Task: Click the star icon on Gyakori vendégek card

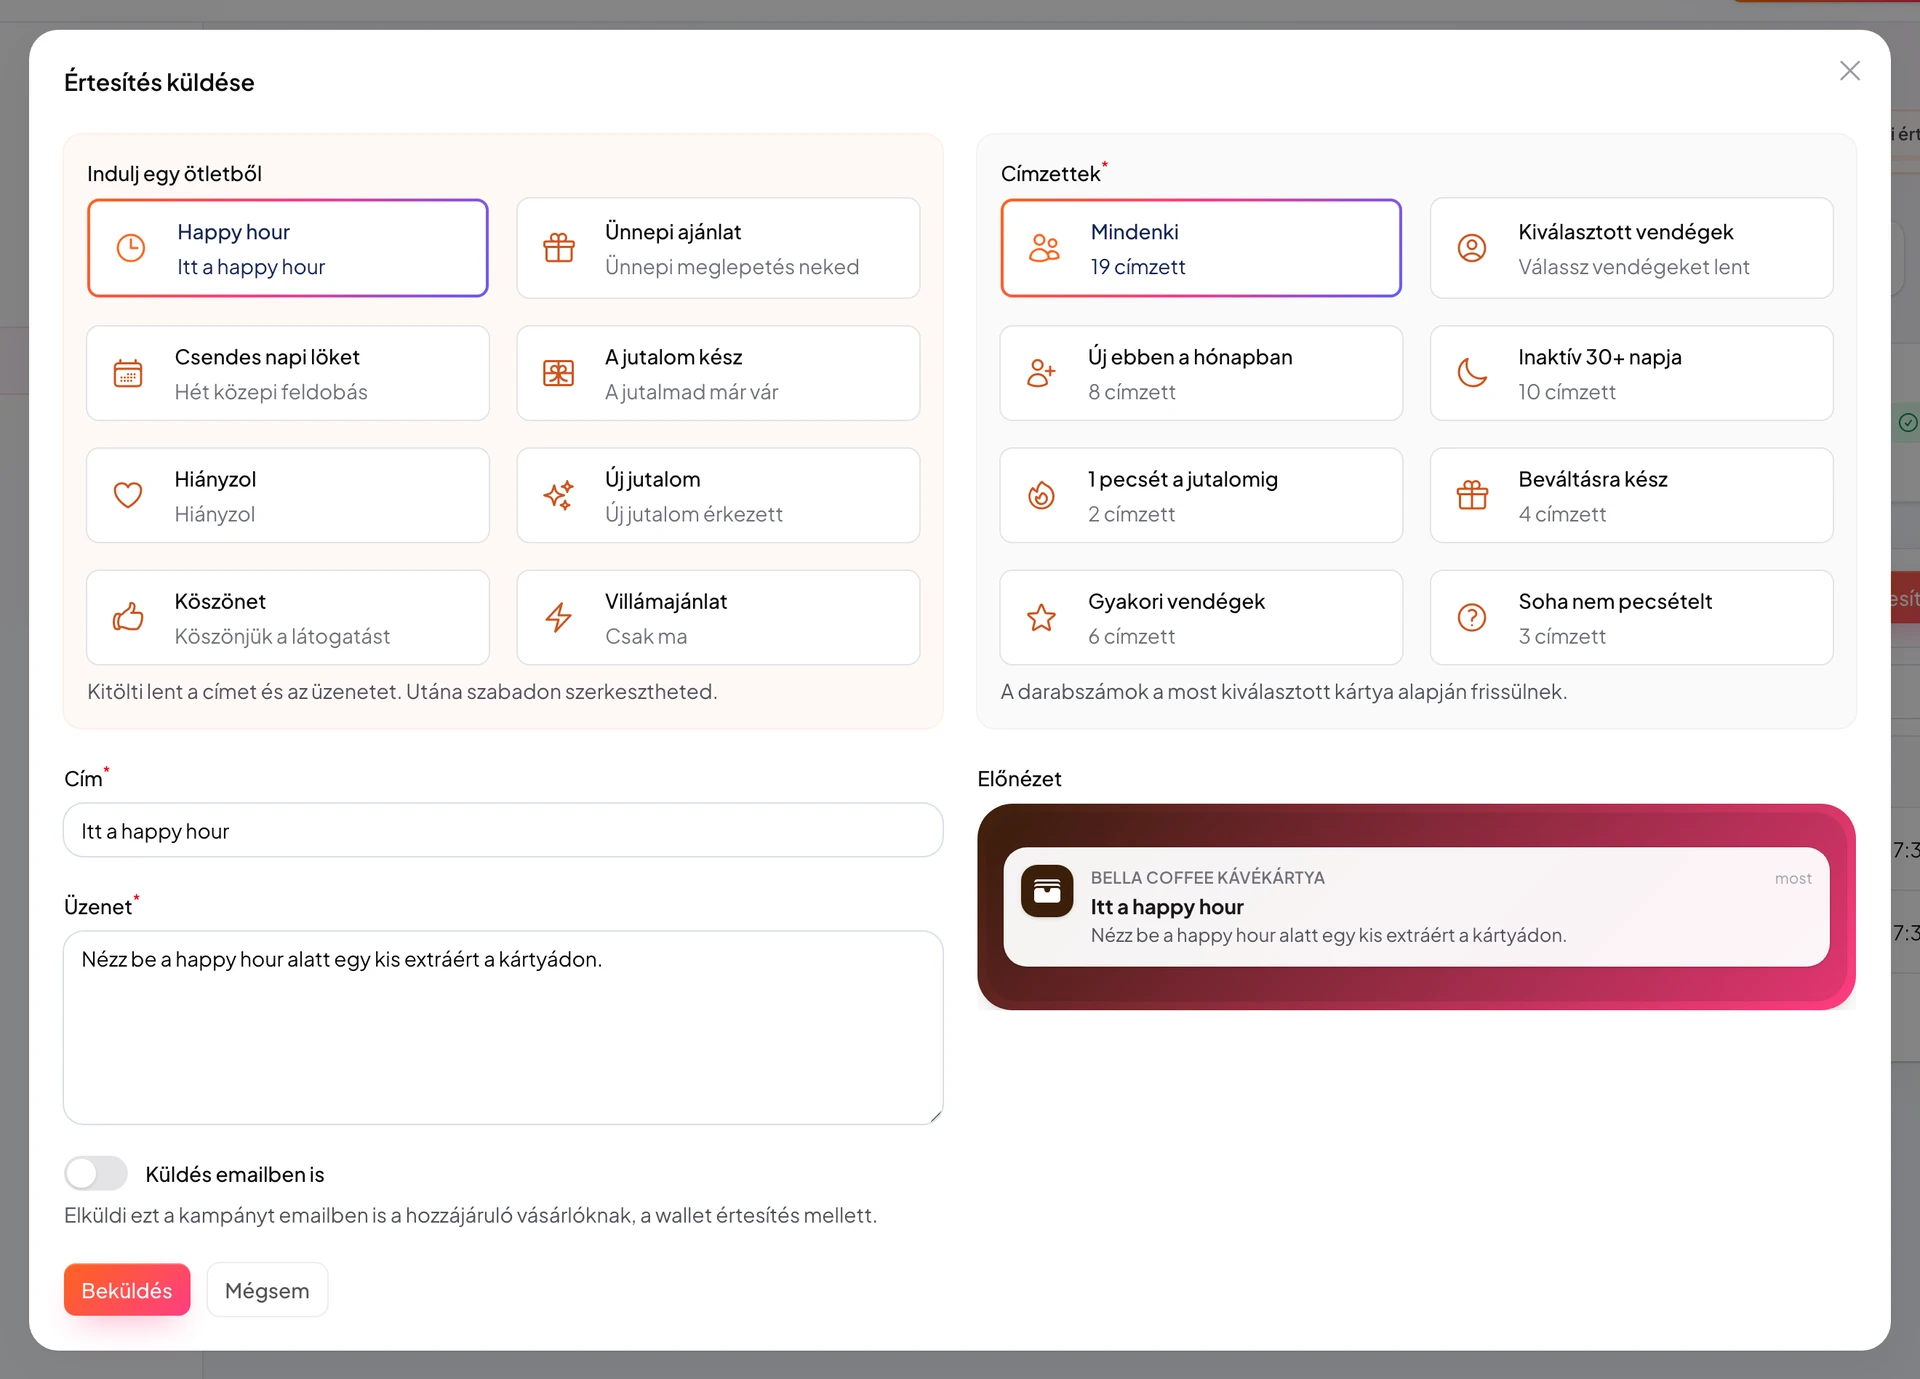Action: [x=1042, y=617]
